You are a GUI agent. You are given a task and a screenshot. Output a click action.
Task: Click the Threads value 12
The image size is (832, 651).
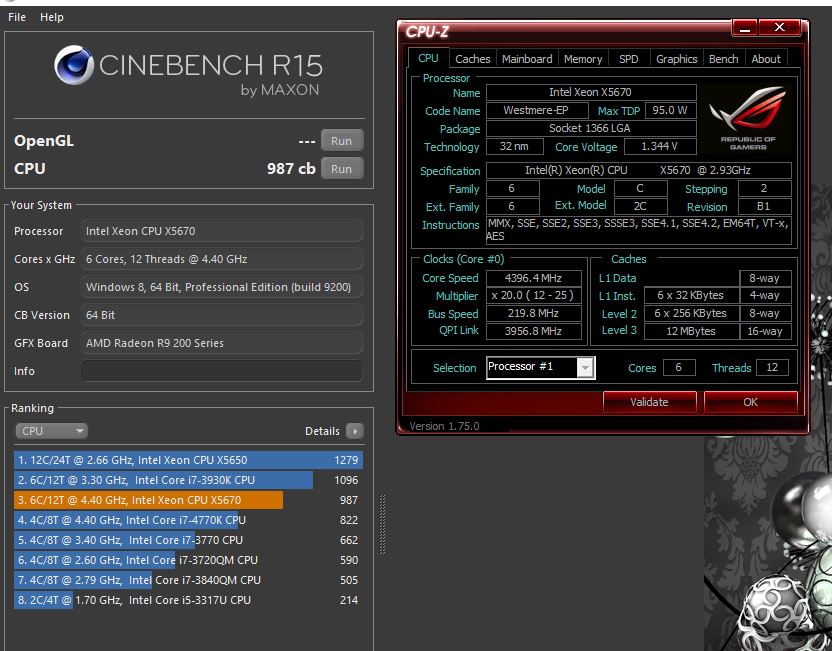(772, 367)
